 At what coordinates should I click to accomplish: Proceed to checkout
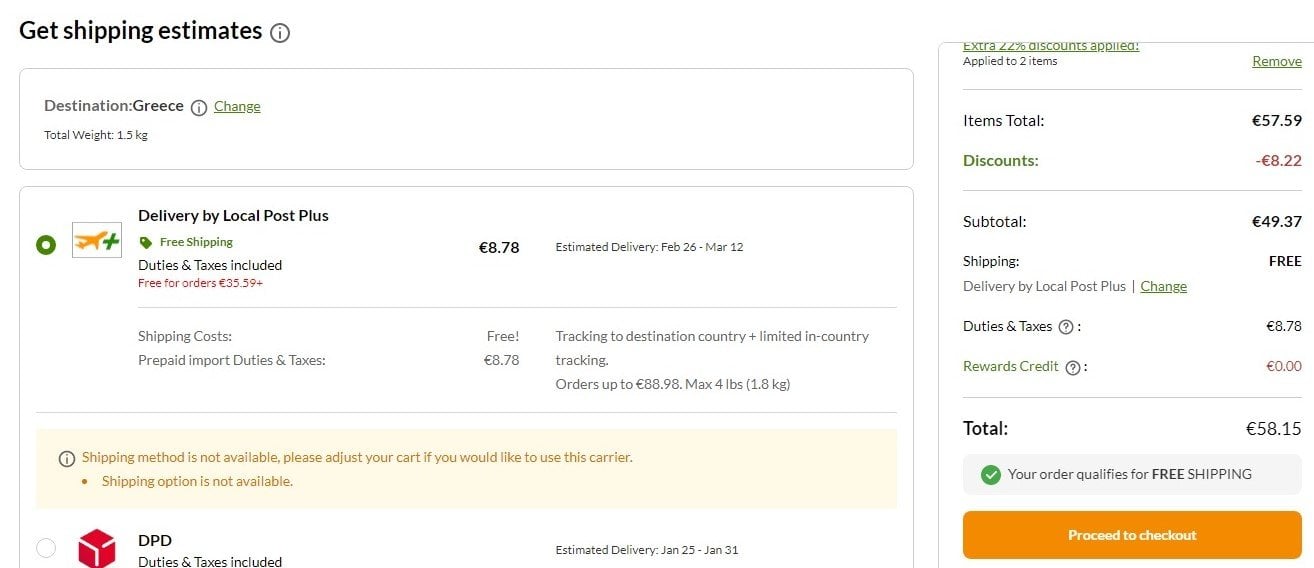pos(1132,535)
